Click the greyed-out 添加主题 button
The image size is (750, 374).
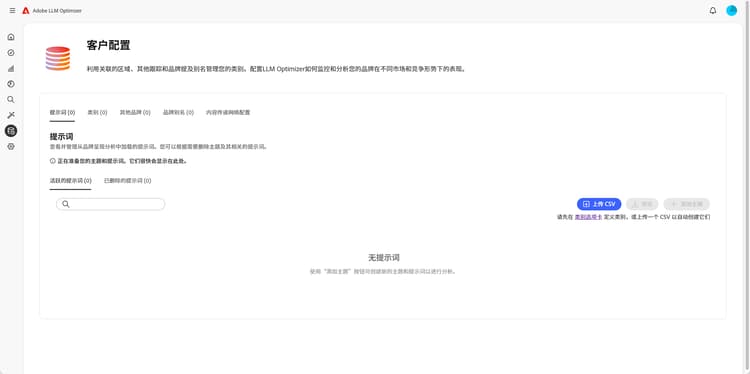tap(686, 204)
